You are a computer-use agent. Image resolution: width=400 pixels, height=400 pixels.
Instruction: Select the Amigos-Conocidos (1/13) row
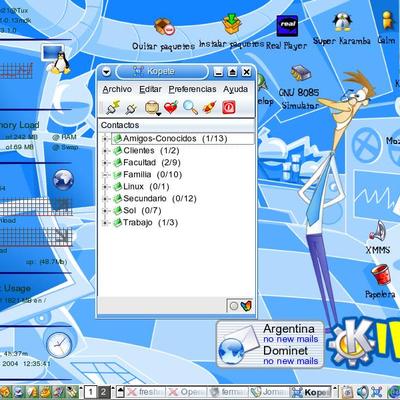tap(183, 139)
